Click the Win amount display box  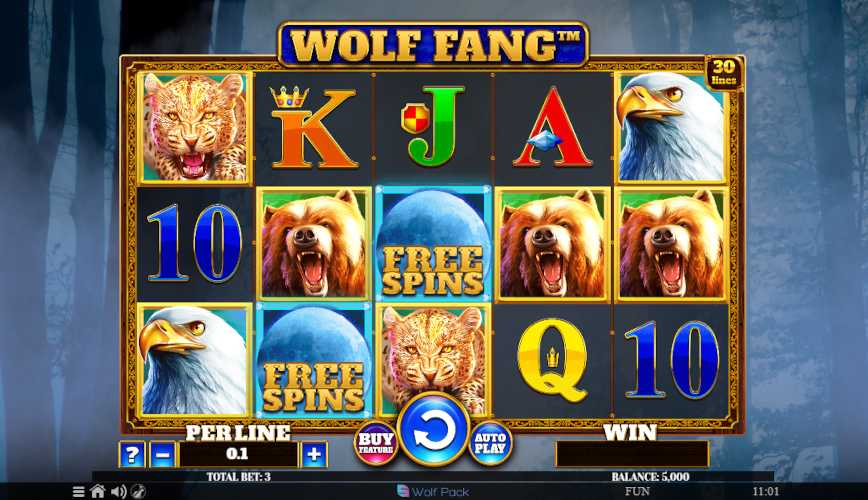(632, 453)
